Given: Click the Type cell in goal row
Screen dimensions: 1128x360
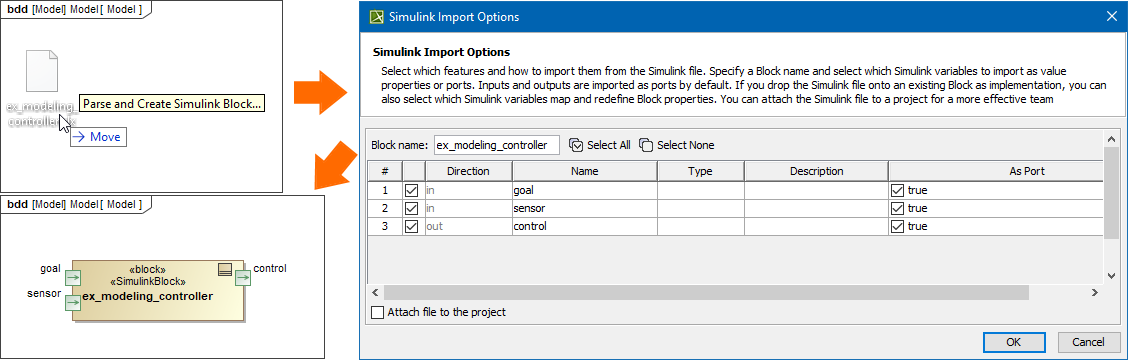Looking at the screenshot, I should pos(701,191).
